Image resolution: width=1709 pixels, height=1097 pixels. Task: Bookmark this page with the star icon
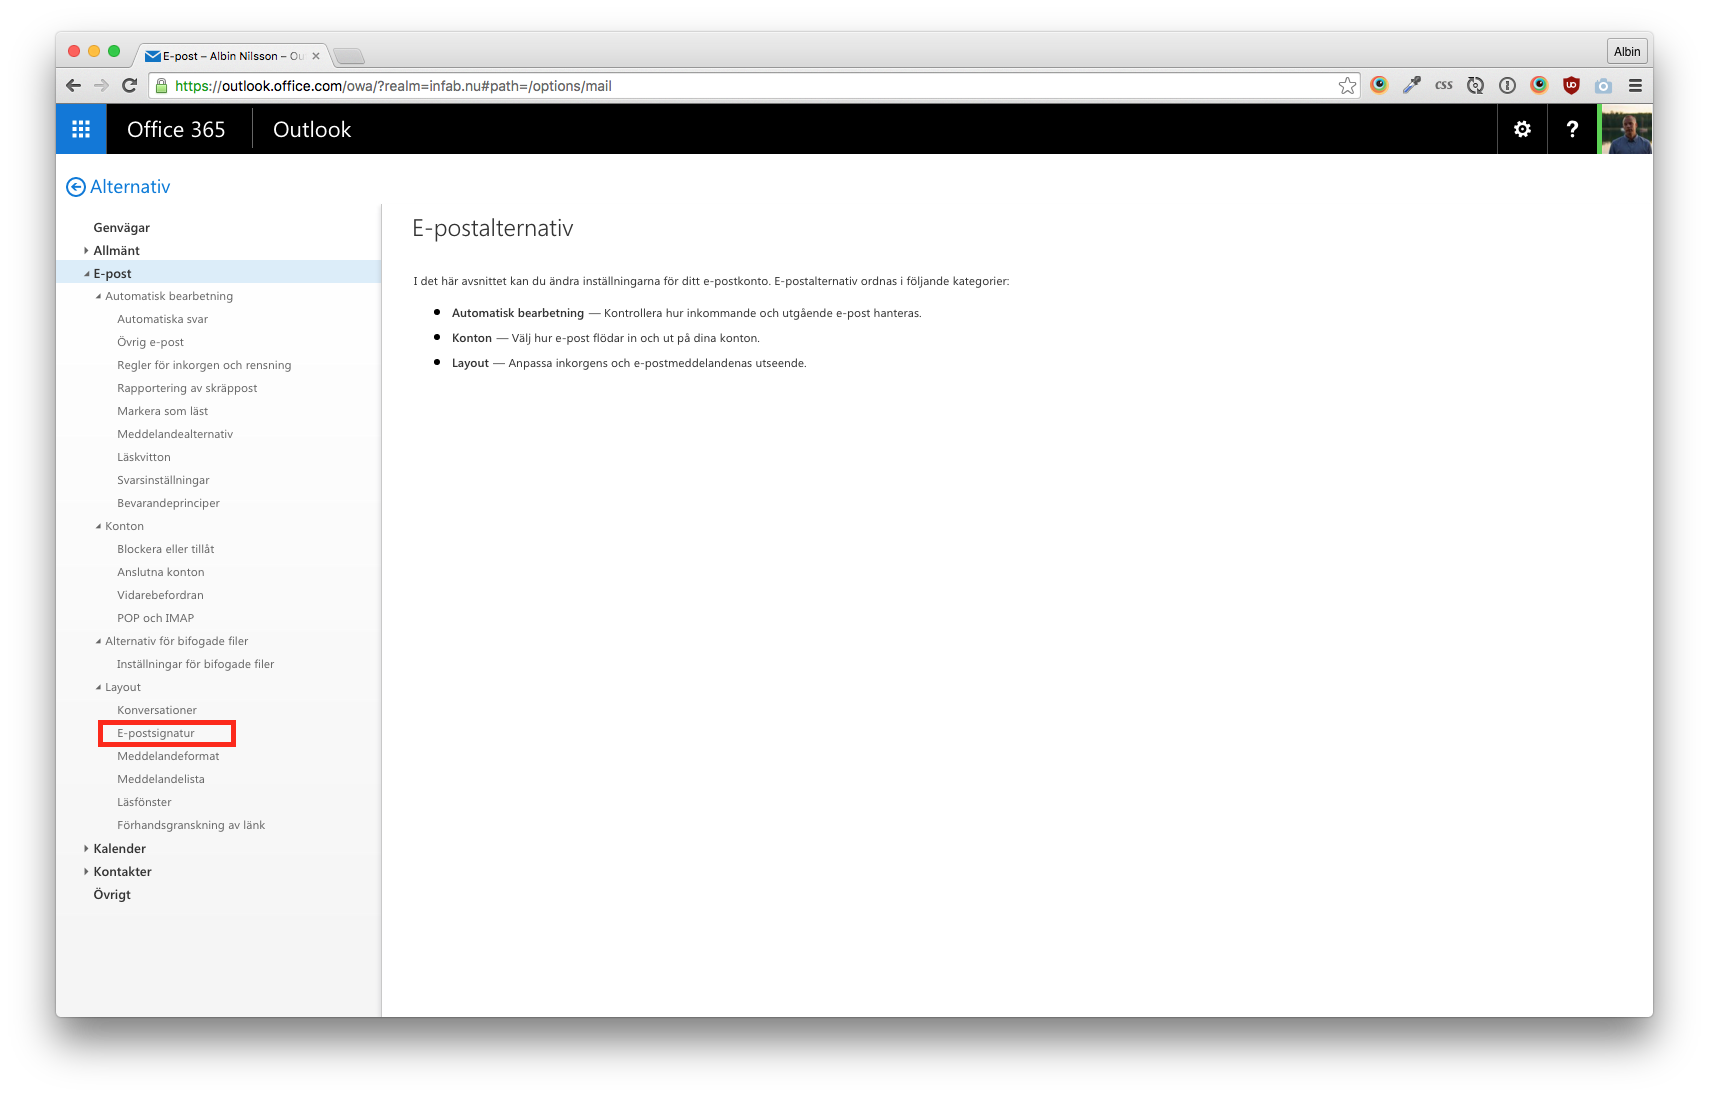[x=1347, y=86]
